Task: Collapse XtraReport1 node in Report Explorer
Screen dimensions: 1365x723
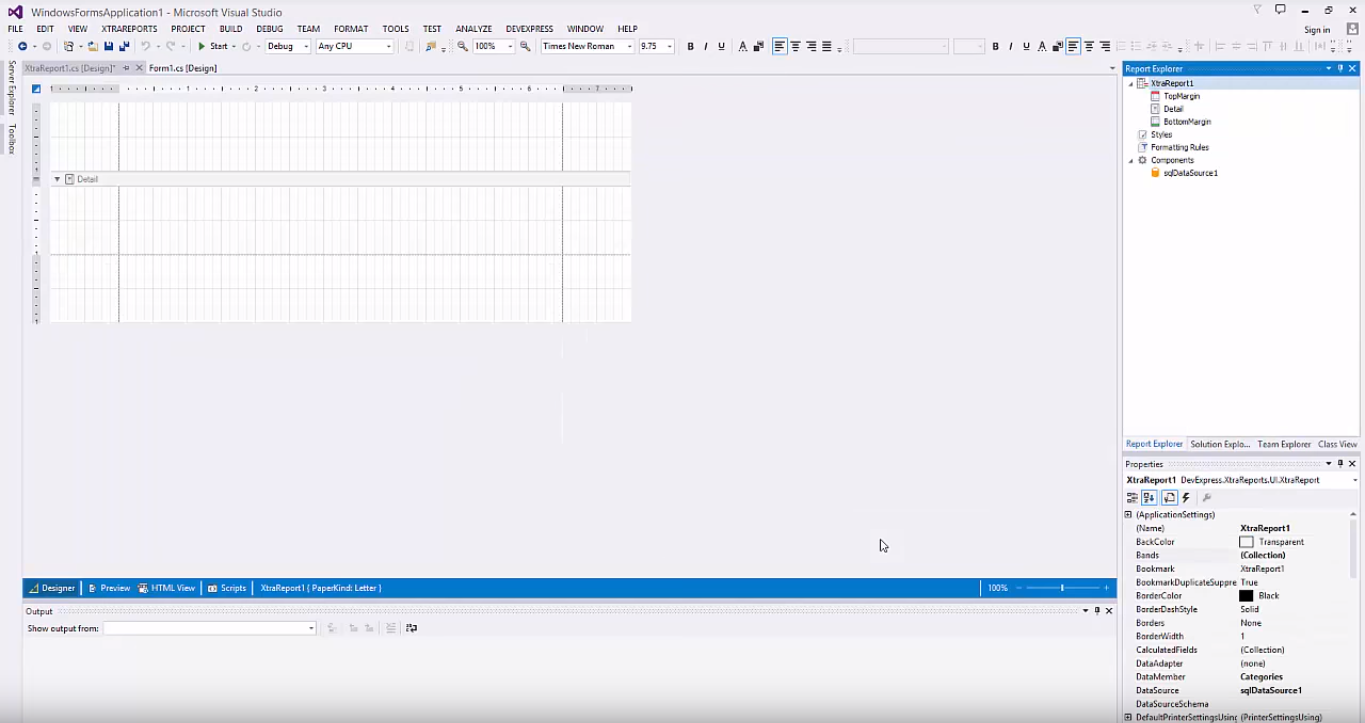Action: coord(1131,84)
